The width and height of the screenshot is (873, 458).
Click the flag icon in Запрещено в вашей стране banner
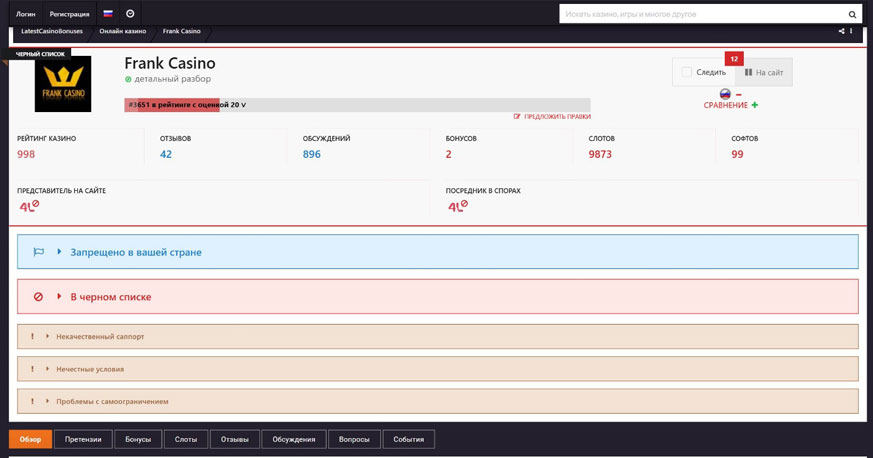(38, 252)
